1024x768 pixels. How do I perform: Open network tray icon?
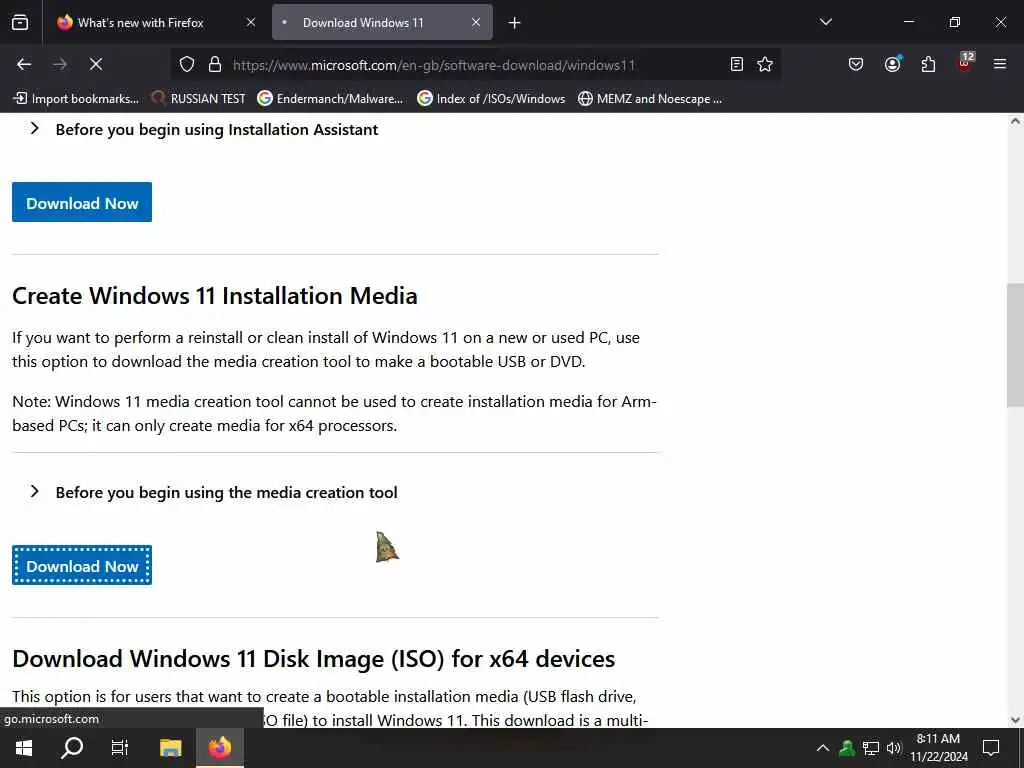(871, 748)
